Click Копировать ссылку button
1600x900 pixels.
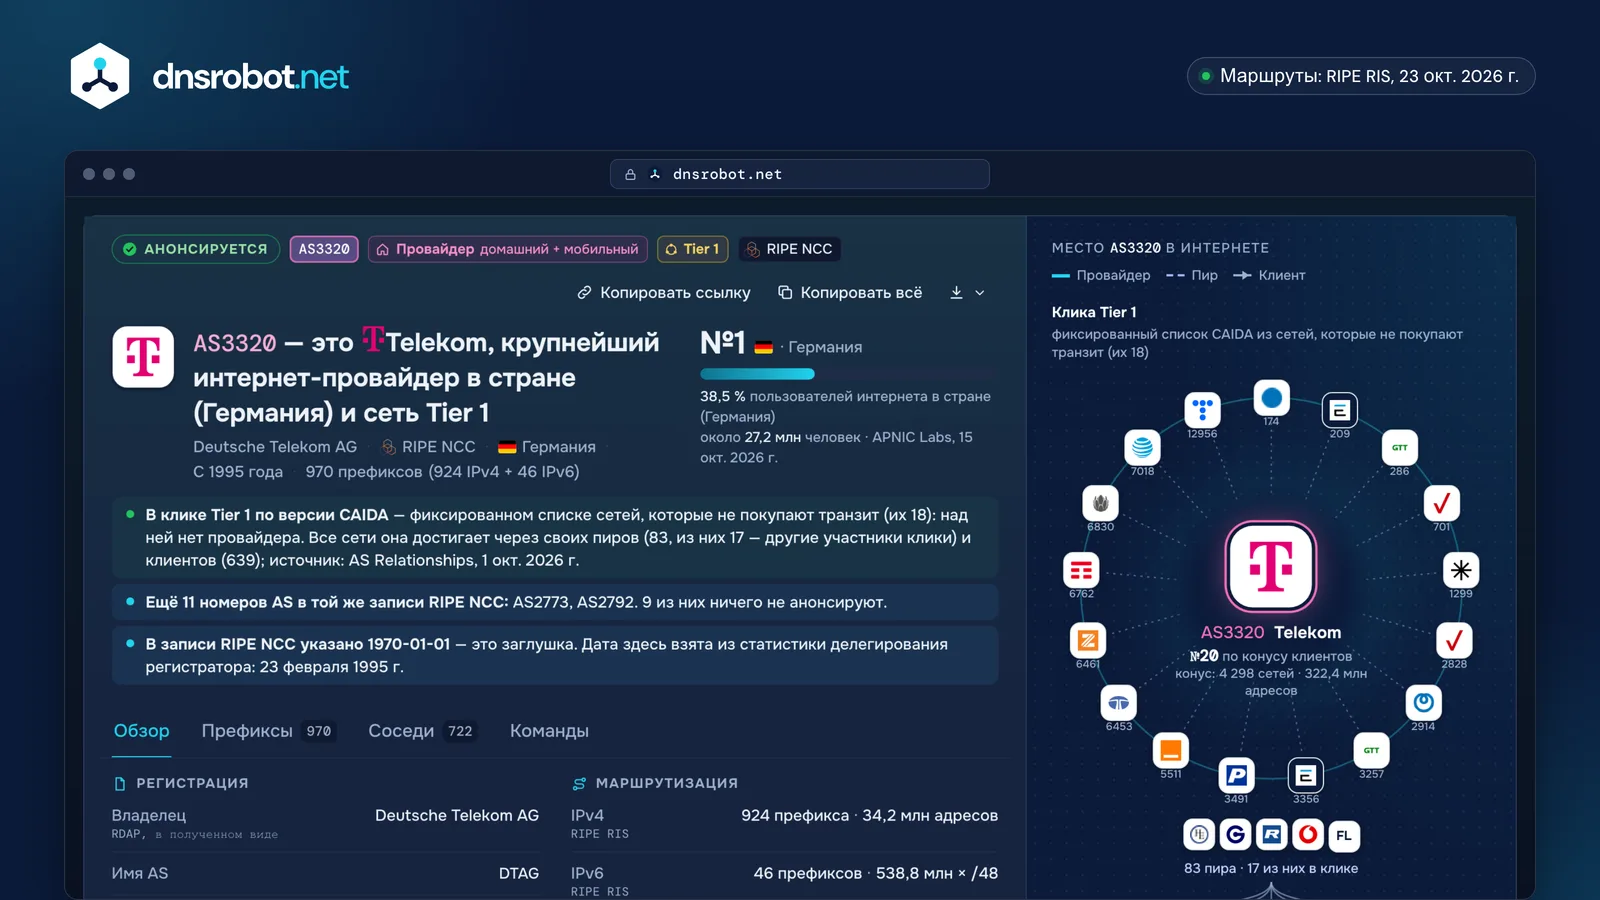(x=664, y=293)
